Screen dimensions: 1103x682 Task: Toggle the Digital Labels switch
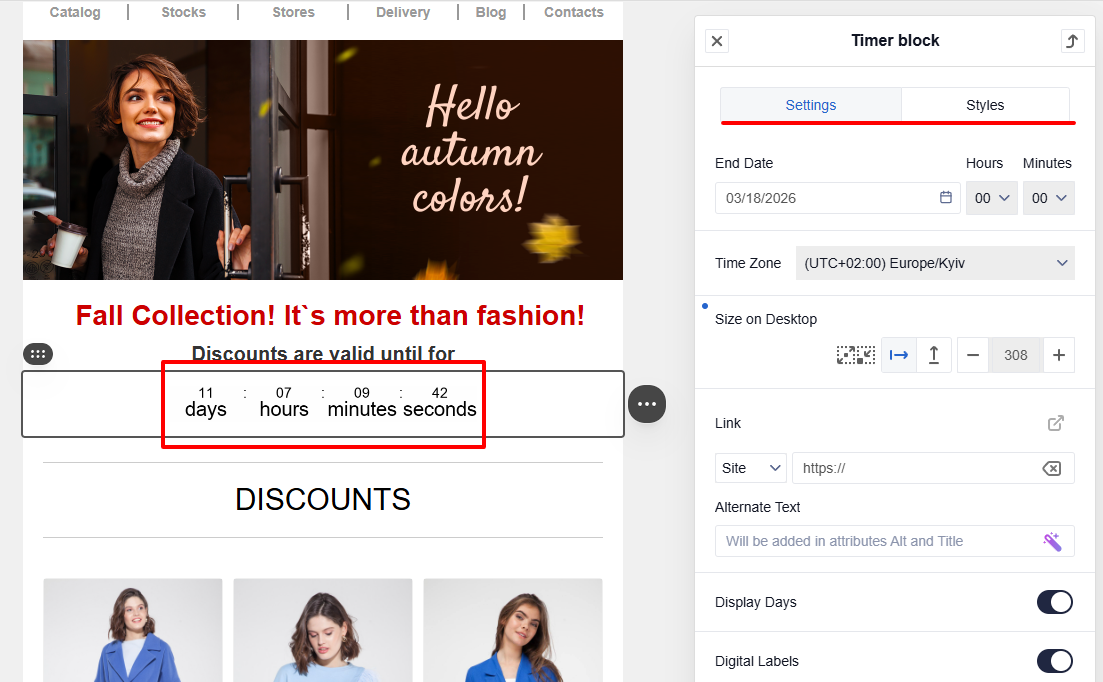pyautogui.click(x=1054, y=661)
